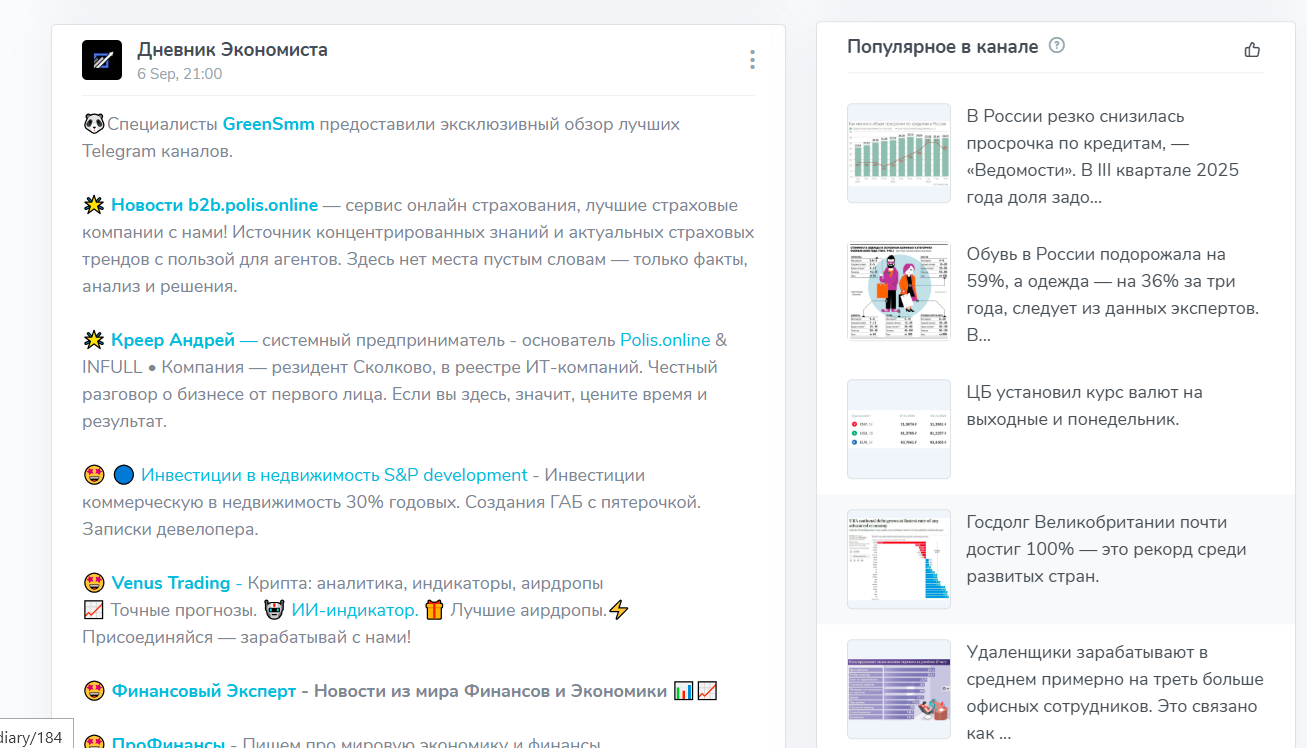Click the credit delinquency chart thumbnail

[x=898, y=152]
